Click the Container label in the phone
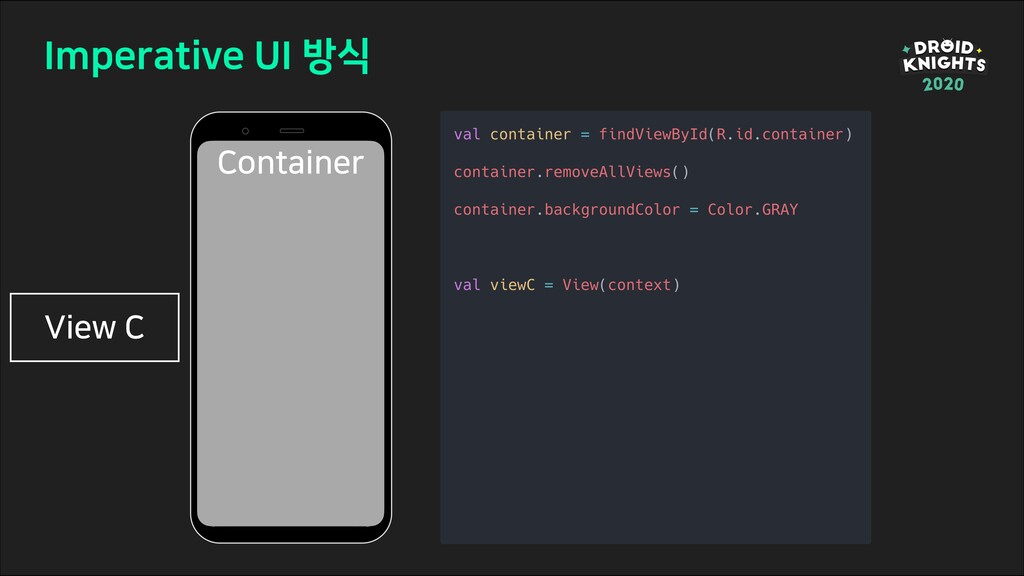The image size is (1024, 576). (290, 163)
